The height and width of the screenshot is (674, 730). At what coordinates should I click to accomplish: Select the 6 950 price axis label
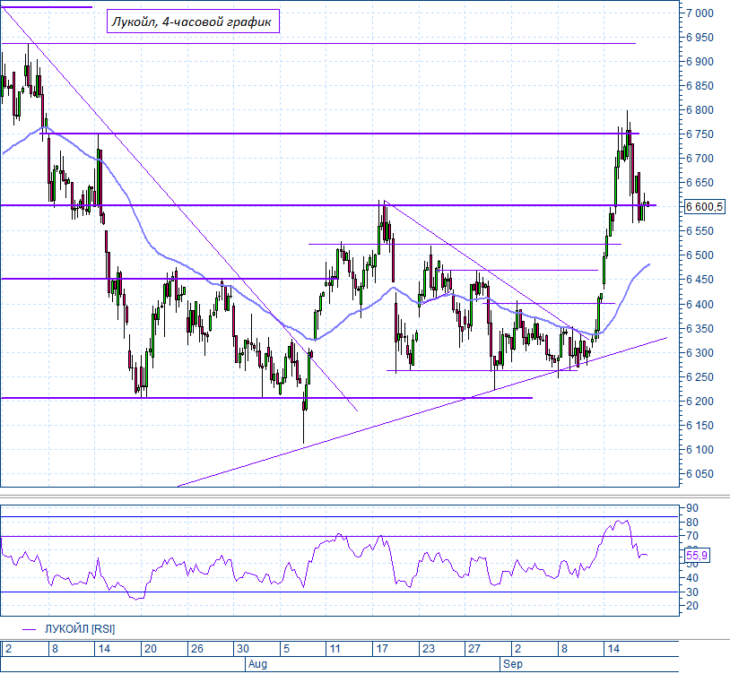click(x=699, y=37)
